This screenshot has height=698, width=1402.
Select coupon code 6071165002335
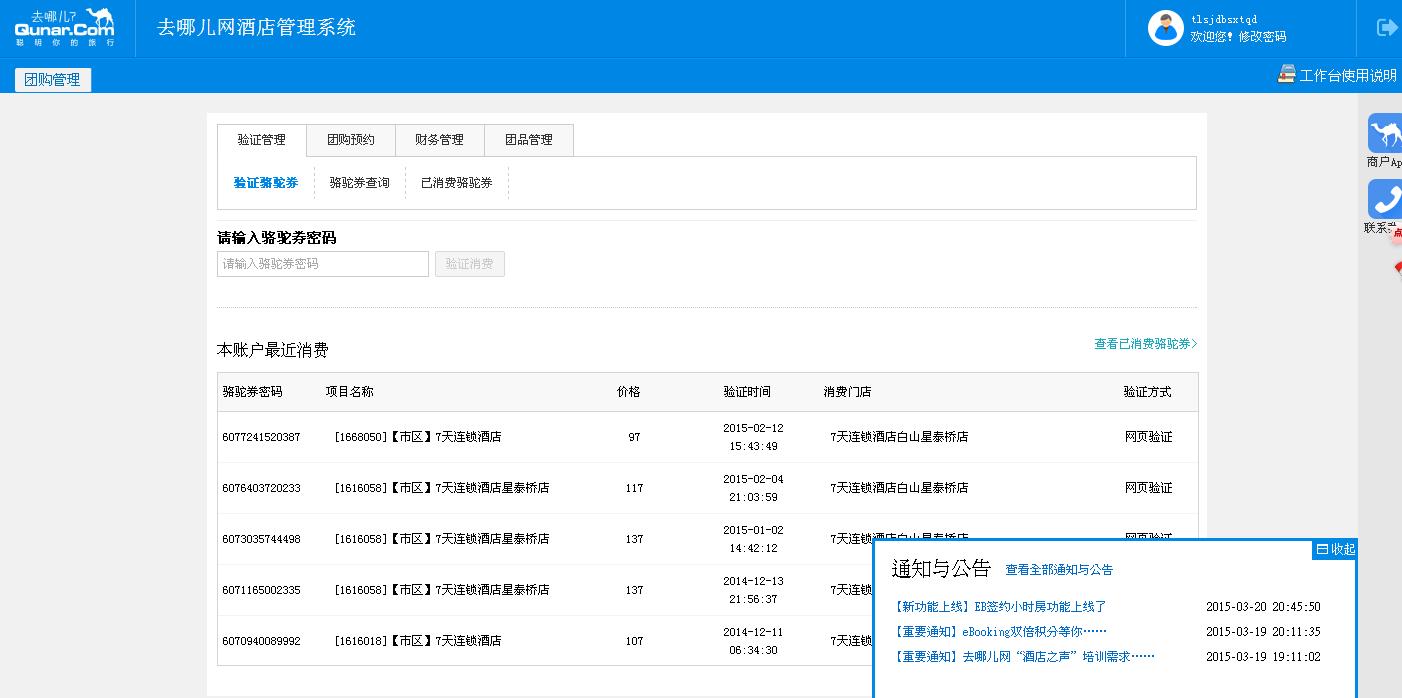tap(261, 590)
